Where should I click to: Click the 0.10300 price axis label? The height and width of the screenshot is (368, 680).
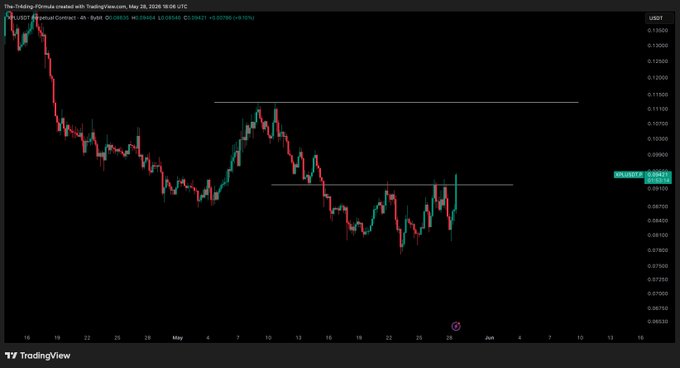coord(657,139)
